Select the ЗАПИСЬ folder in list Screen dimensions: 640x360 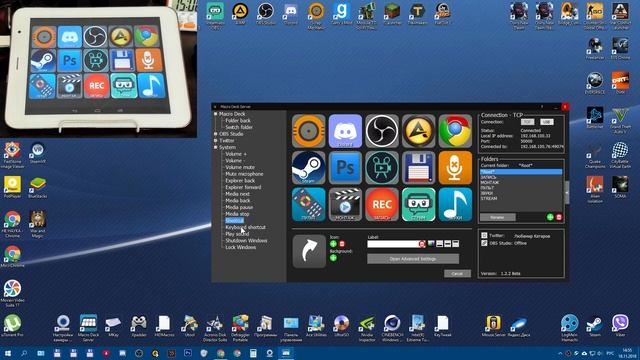521,177
